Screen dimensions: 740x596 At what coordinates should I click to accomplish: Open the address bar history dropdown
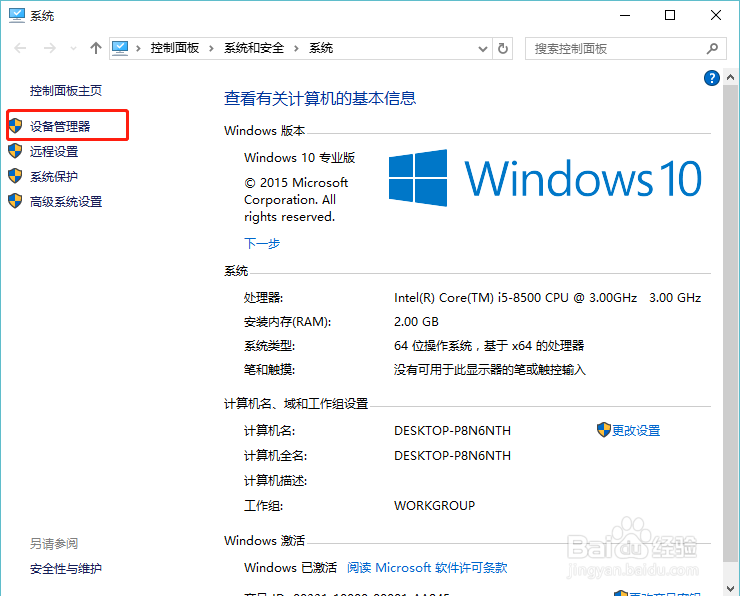[x=483, y=49]
